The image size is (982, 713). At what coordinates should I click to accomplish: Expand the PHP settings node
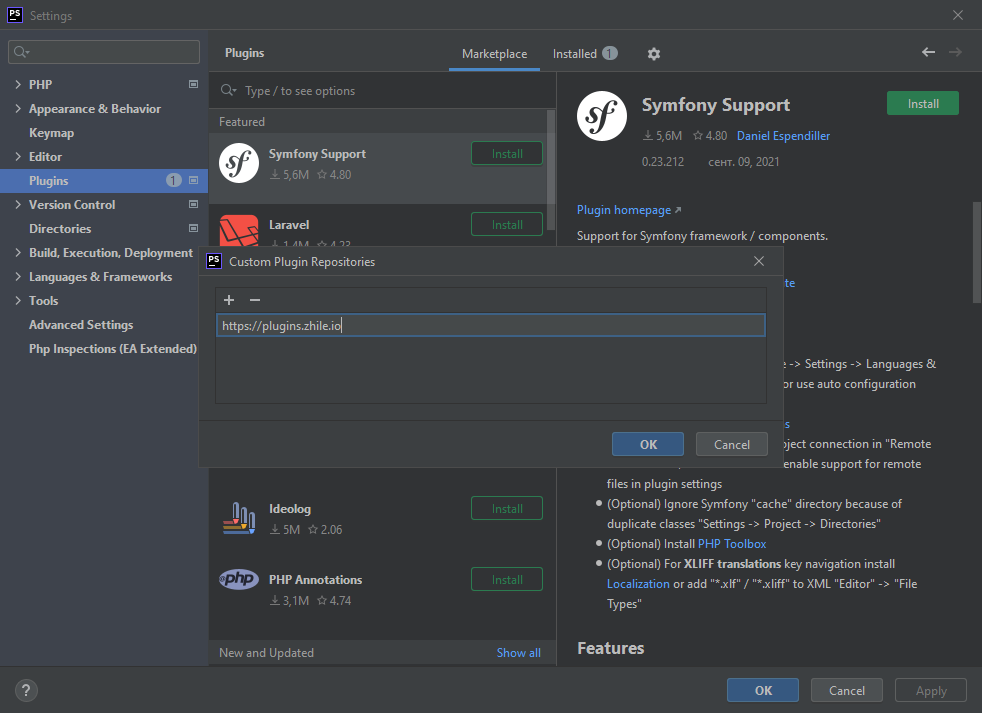pyautogui.click(x=18, y=84)
